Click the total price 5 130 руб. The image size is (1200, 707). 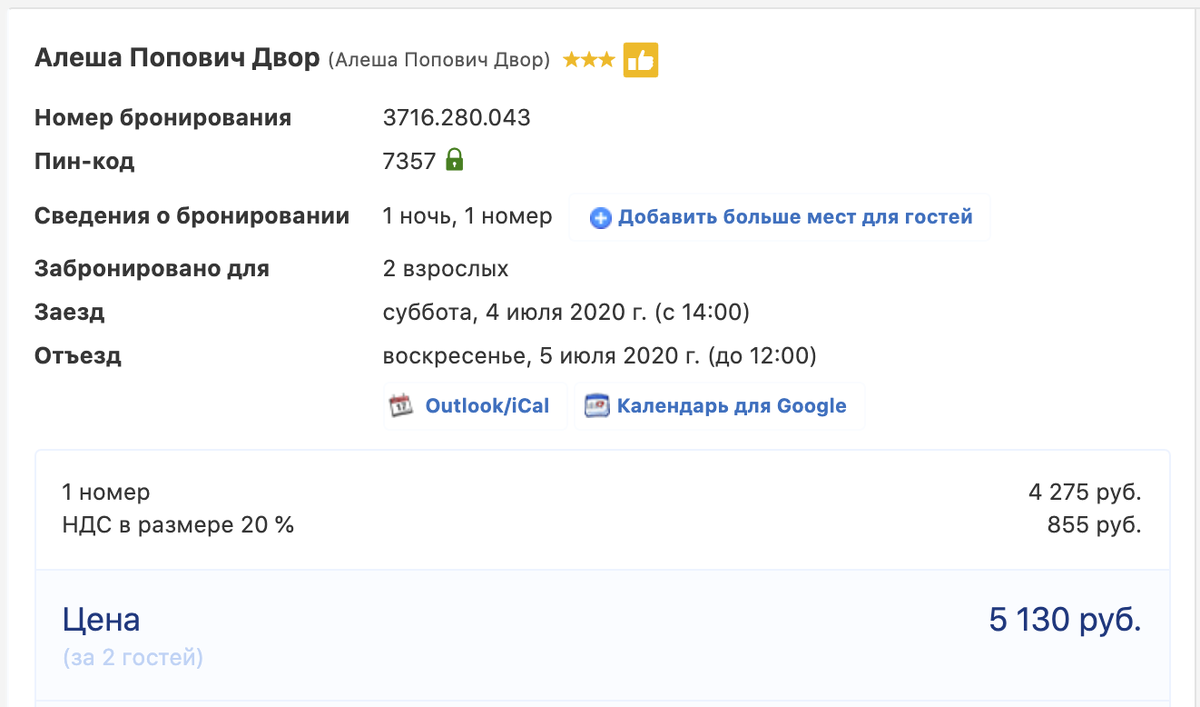coord(1065,620)
